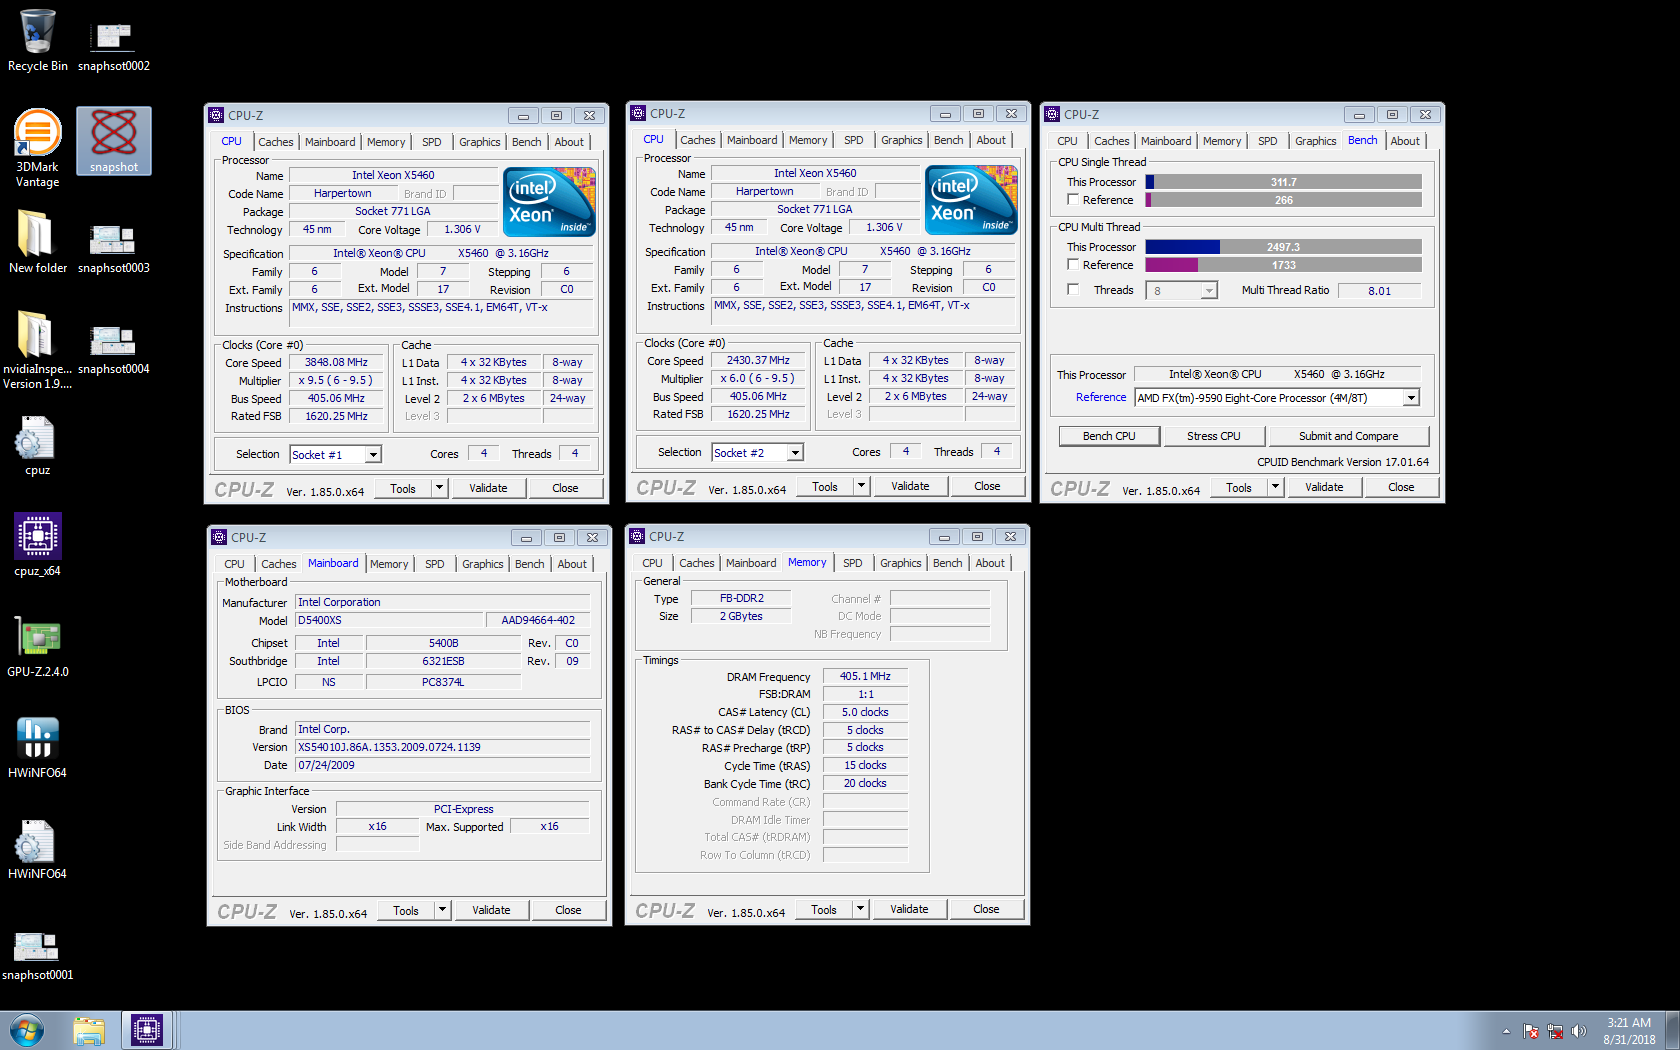Image resolution: width=1680 pixels, height=1050 pixels.
Task: Click the Reference link in Bench window
Action: (1101, 397)
